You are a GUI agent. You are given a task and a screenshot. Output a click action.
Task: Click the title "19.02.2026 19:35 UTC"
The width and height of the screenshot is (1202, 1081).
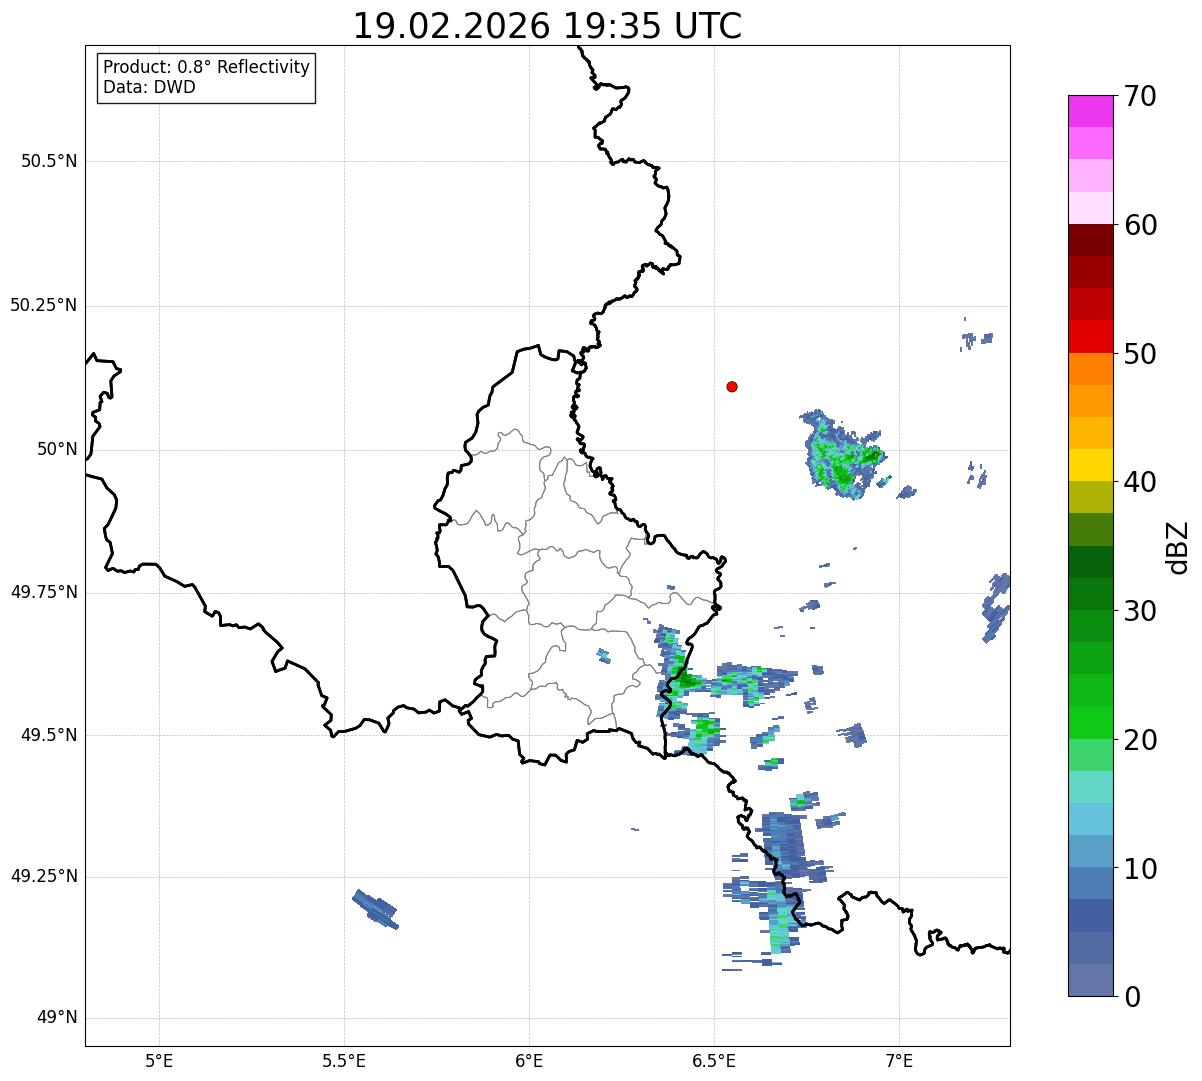(547, 27)
